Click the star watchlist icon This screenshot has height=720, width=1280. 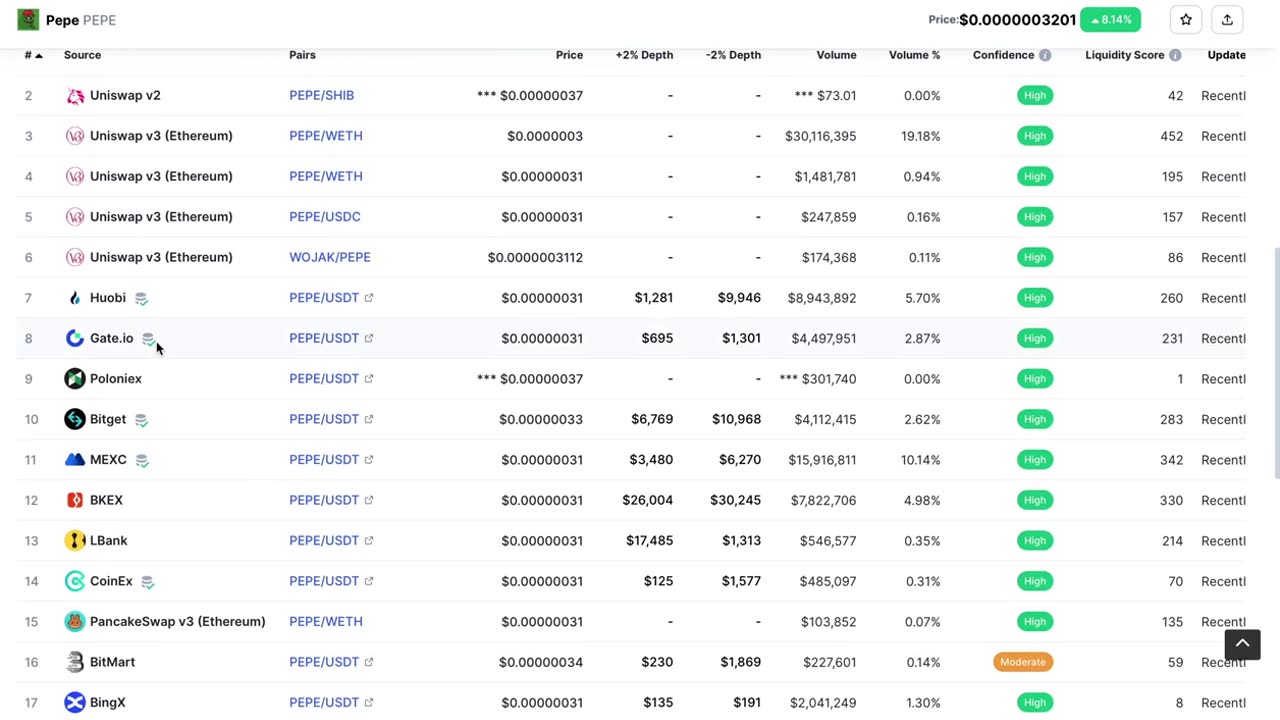click(x=1186, y=20)
